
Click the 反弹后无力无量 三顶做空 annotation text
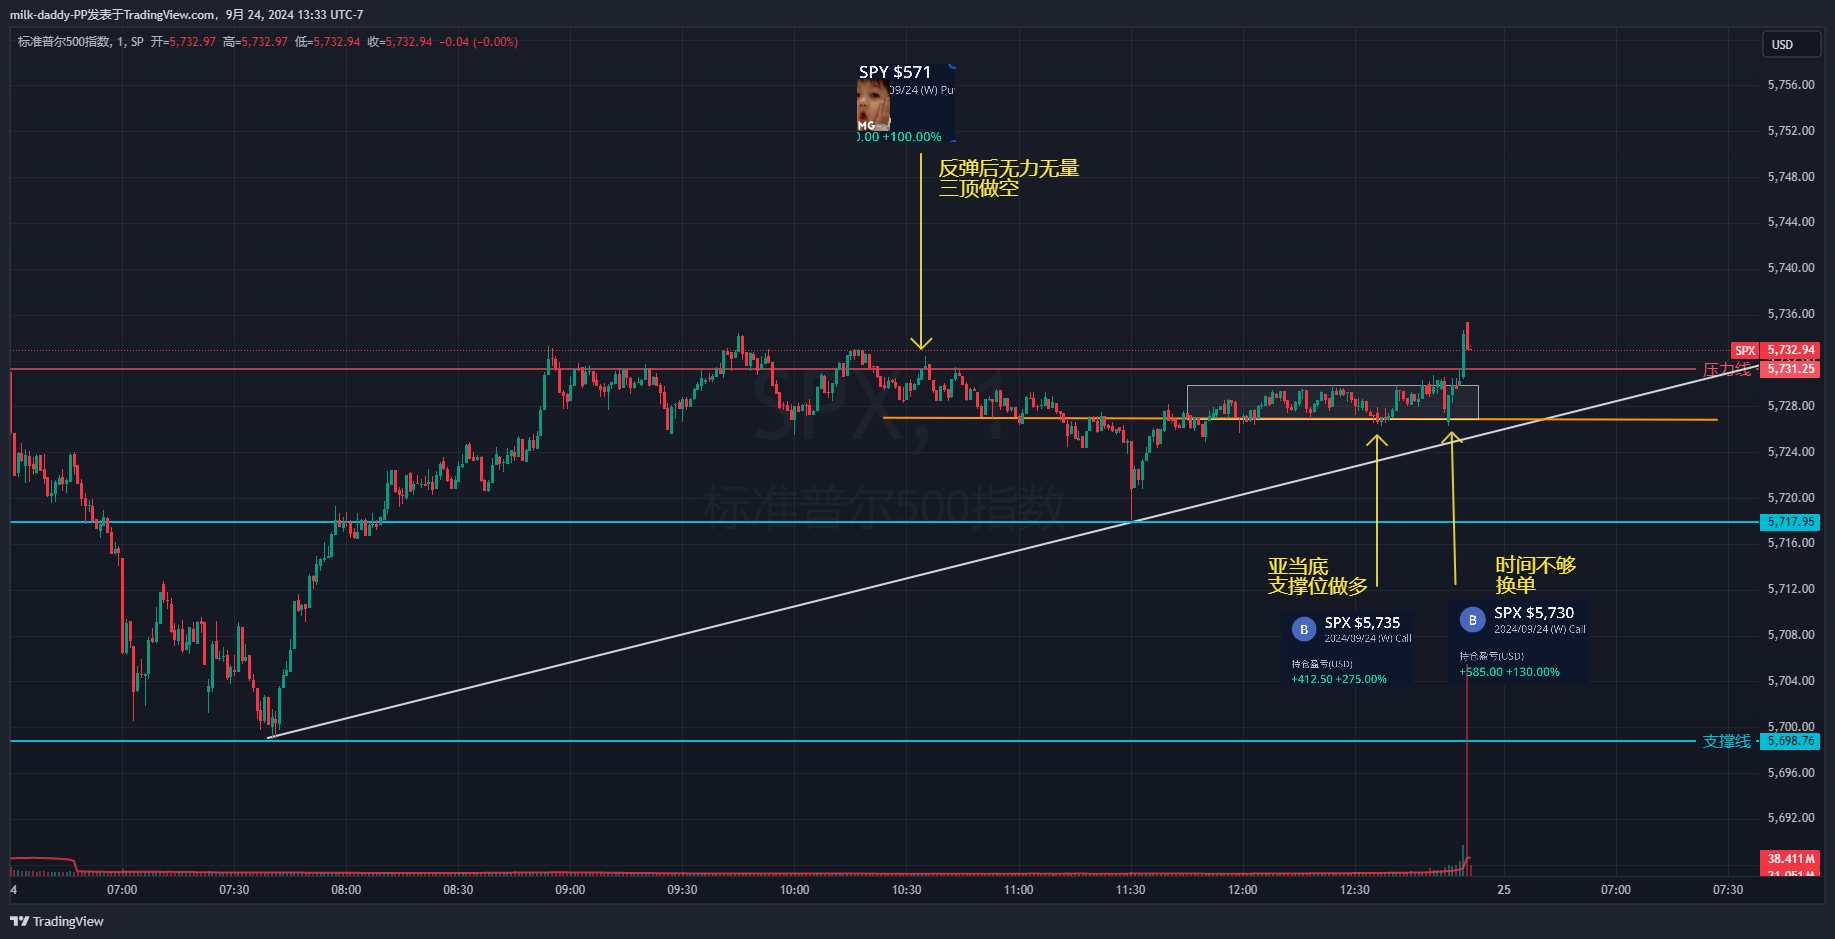(x=1008, y=178)
